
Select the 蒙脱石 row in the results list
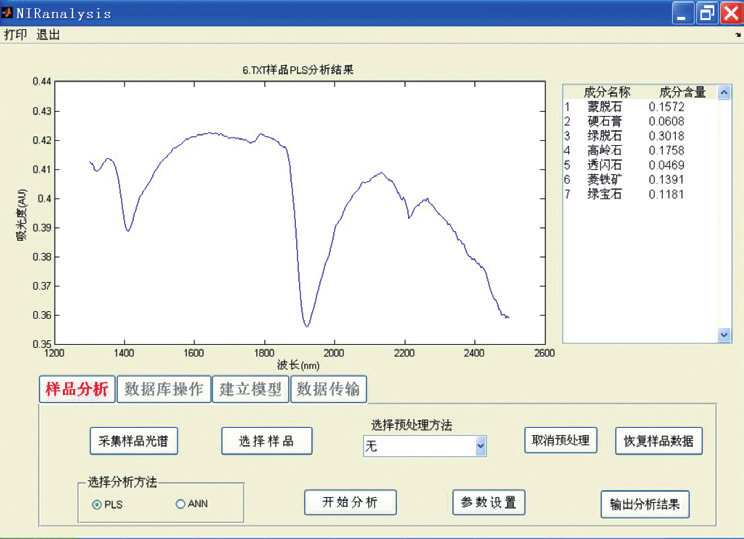pyautogui.click(x=640, y=107)
